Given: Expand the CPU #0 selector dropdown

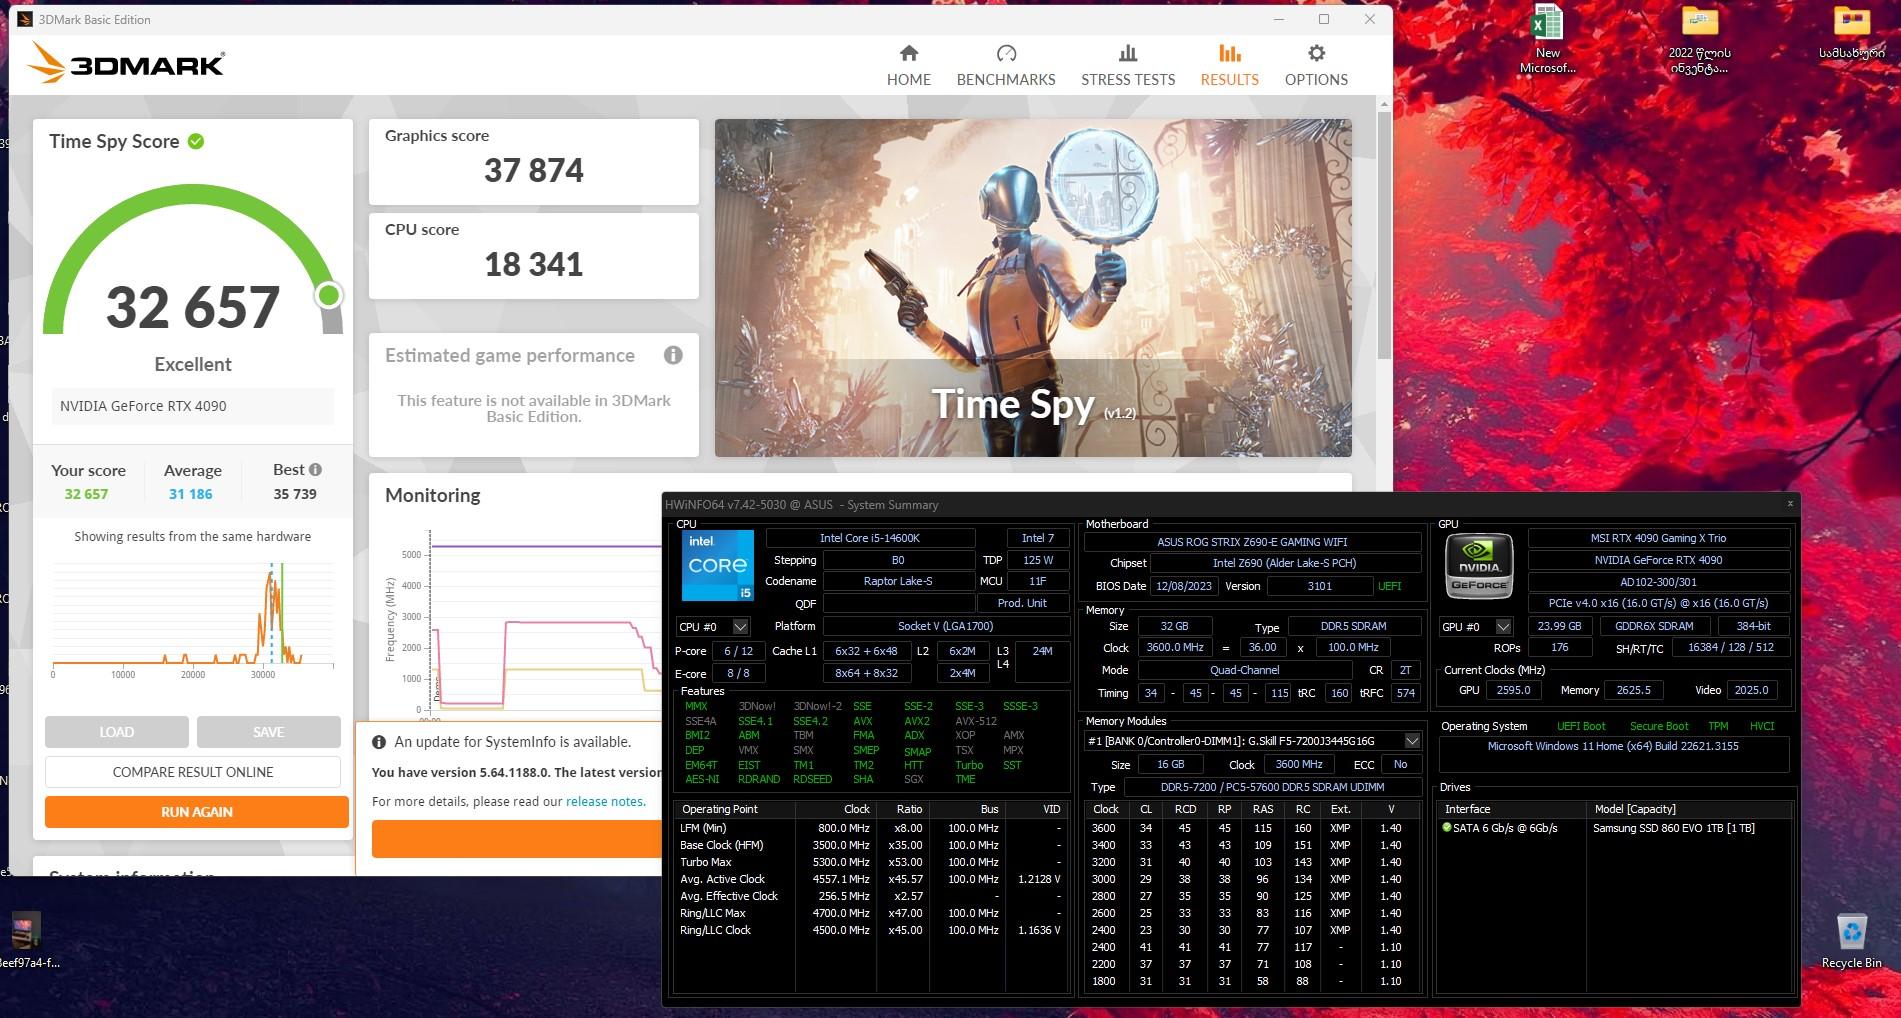Looking at the screenshot, I should click(740, 627).
